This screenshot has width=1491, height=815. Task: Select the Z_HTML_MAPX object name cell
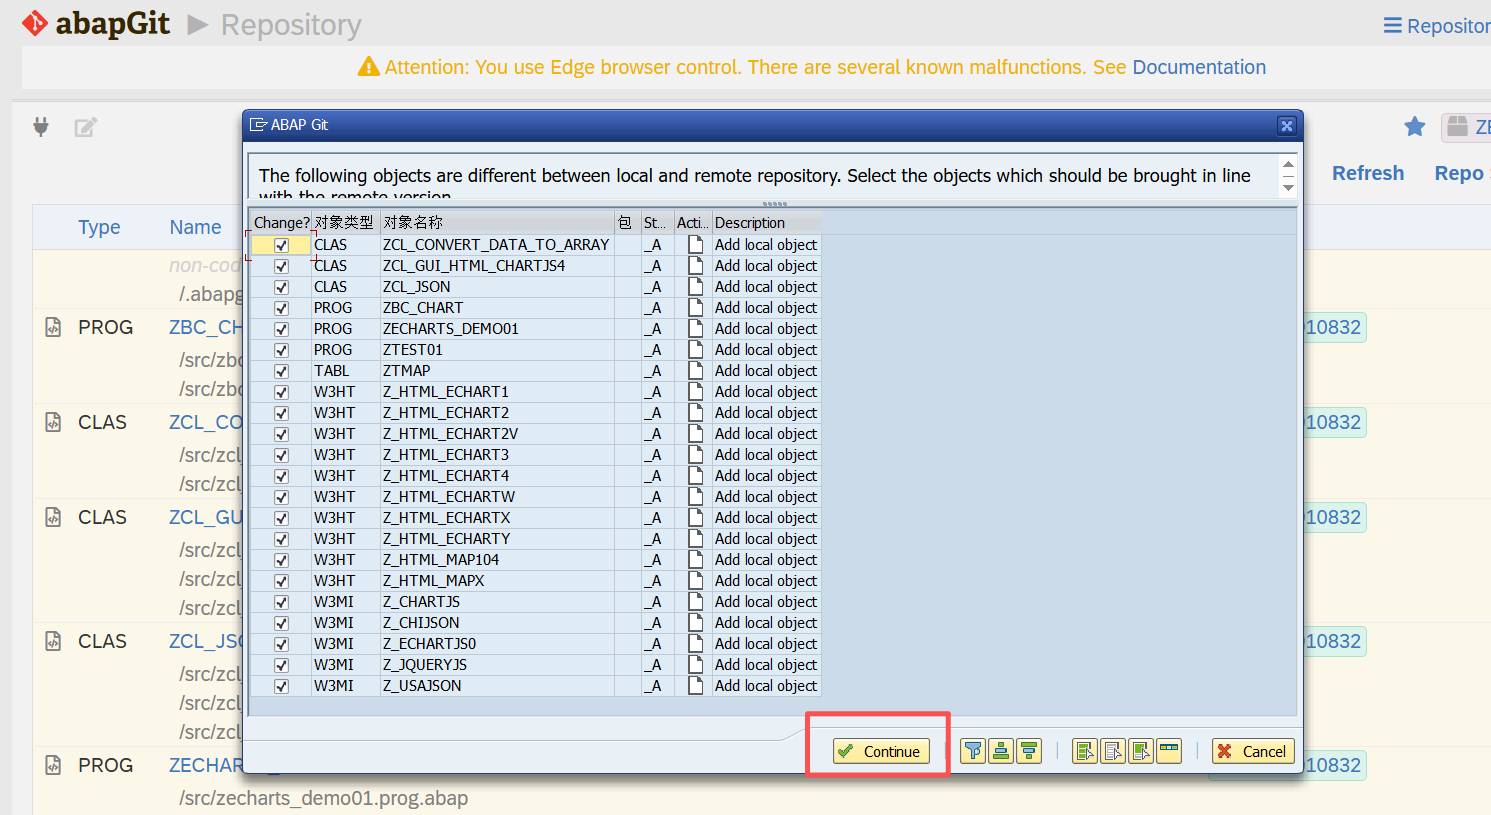pyautogui.click(x=497, y=581)
